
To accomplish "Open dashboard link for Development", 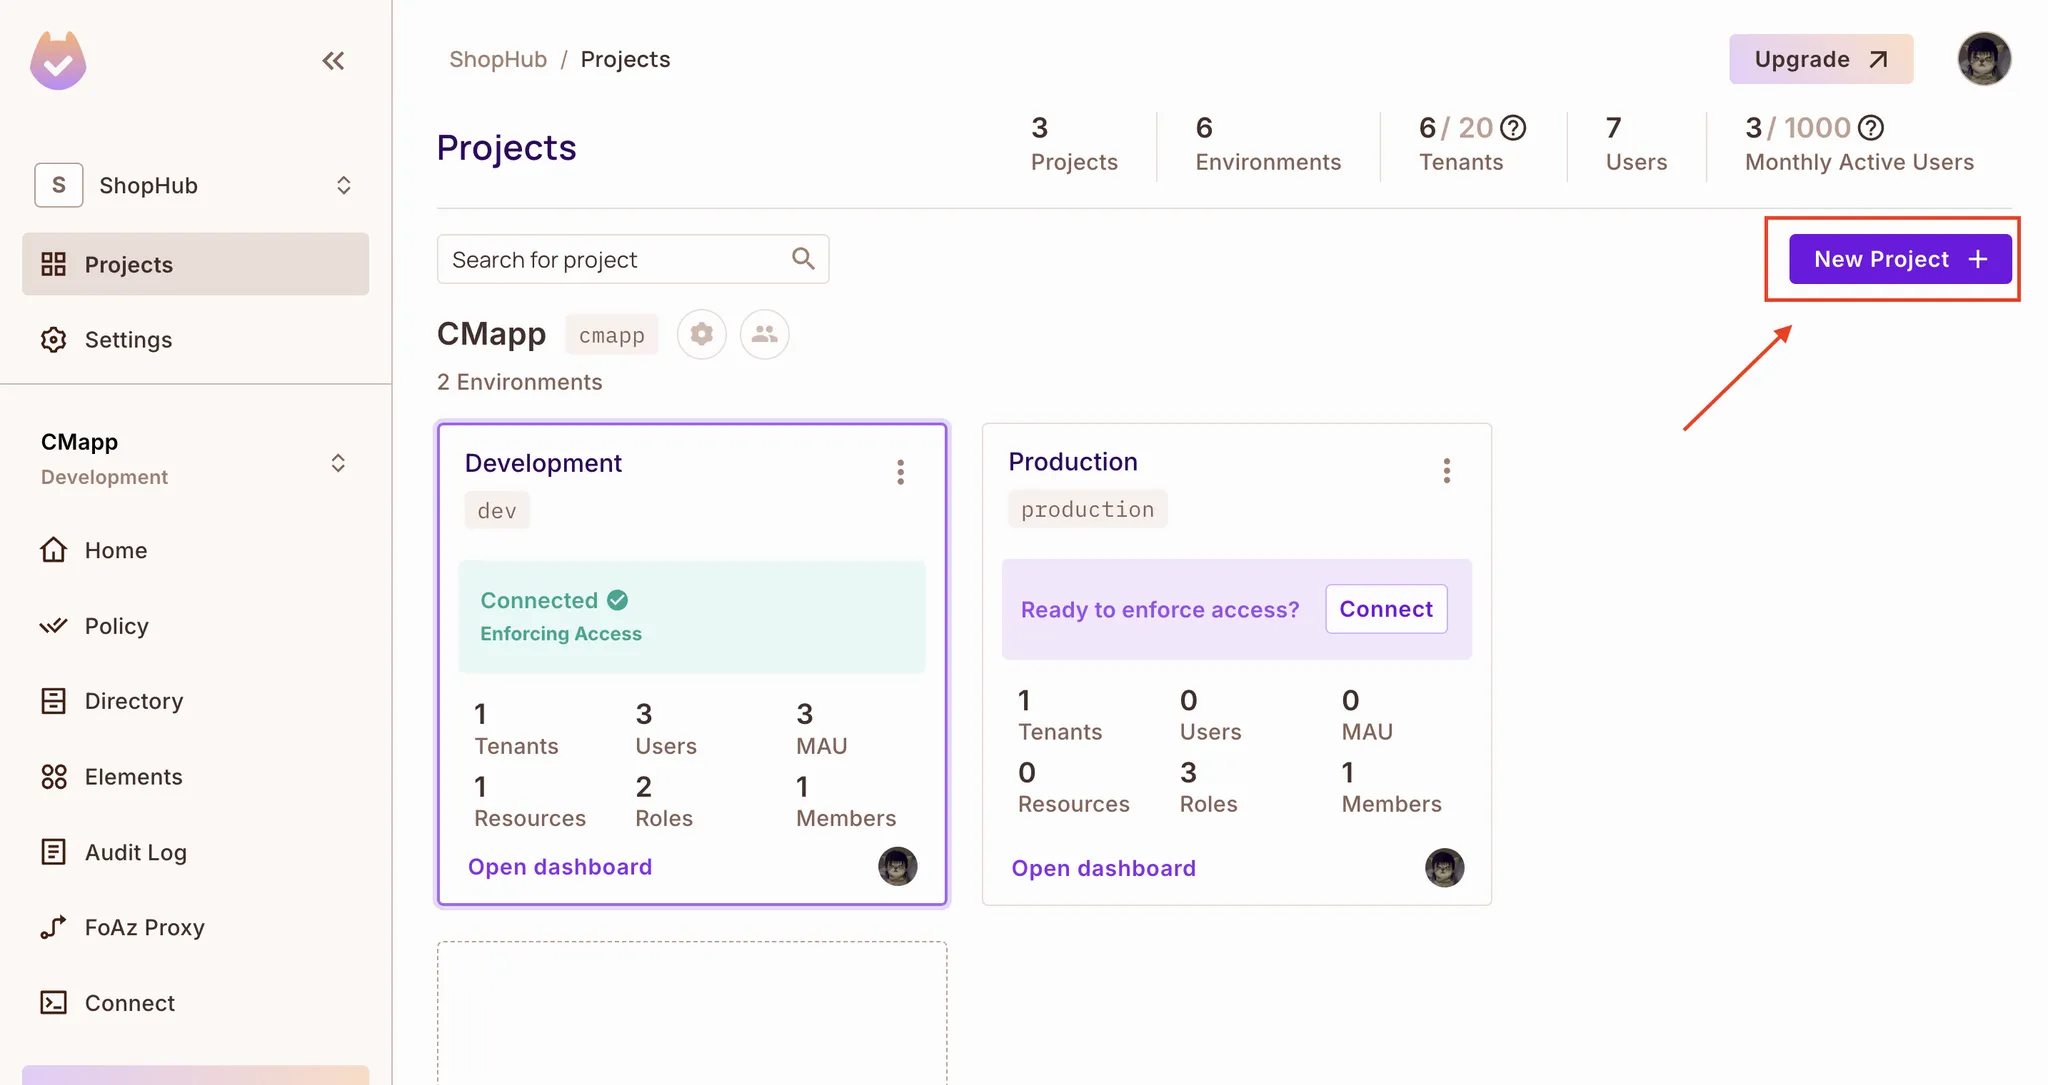I will [x=559, y=867].
